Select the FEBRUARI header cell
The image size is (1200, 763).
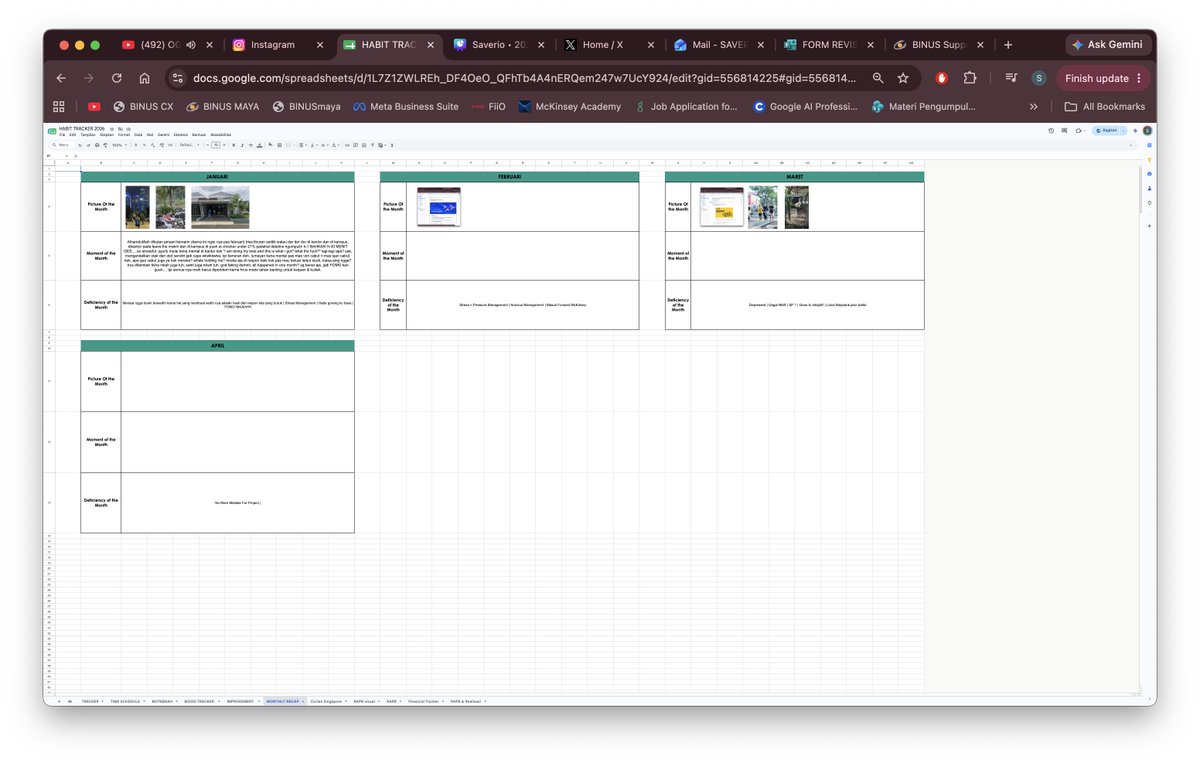click(x=509, y=177)
